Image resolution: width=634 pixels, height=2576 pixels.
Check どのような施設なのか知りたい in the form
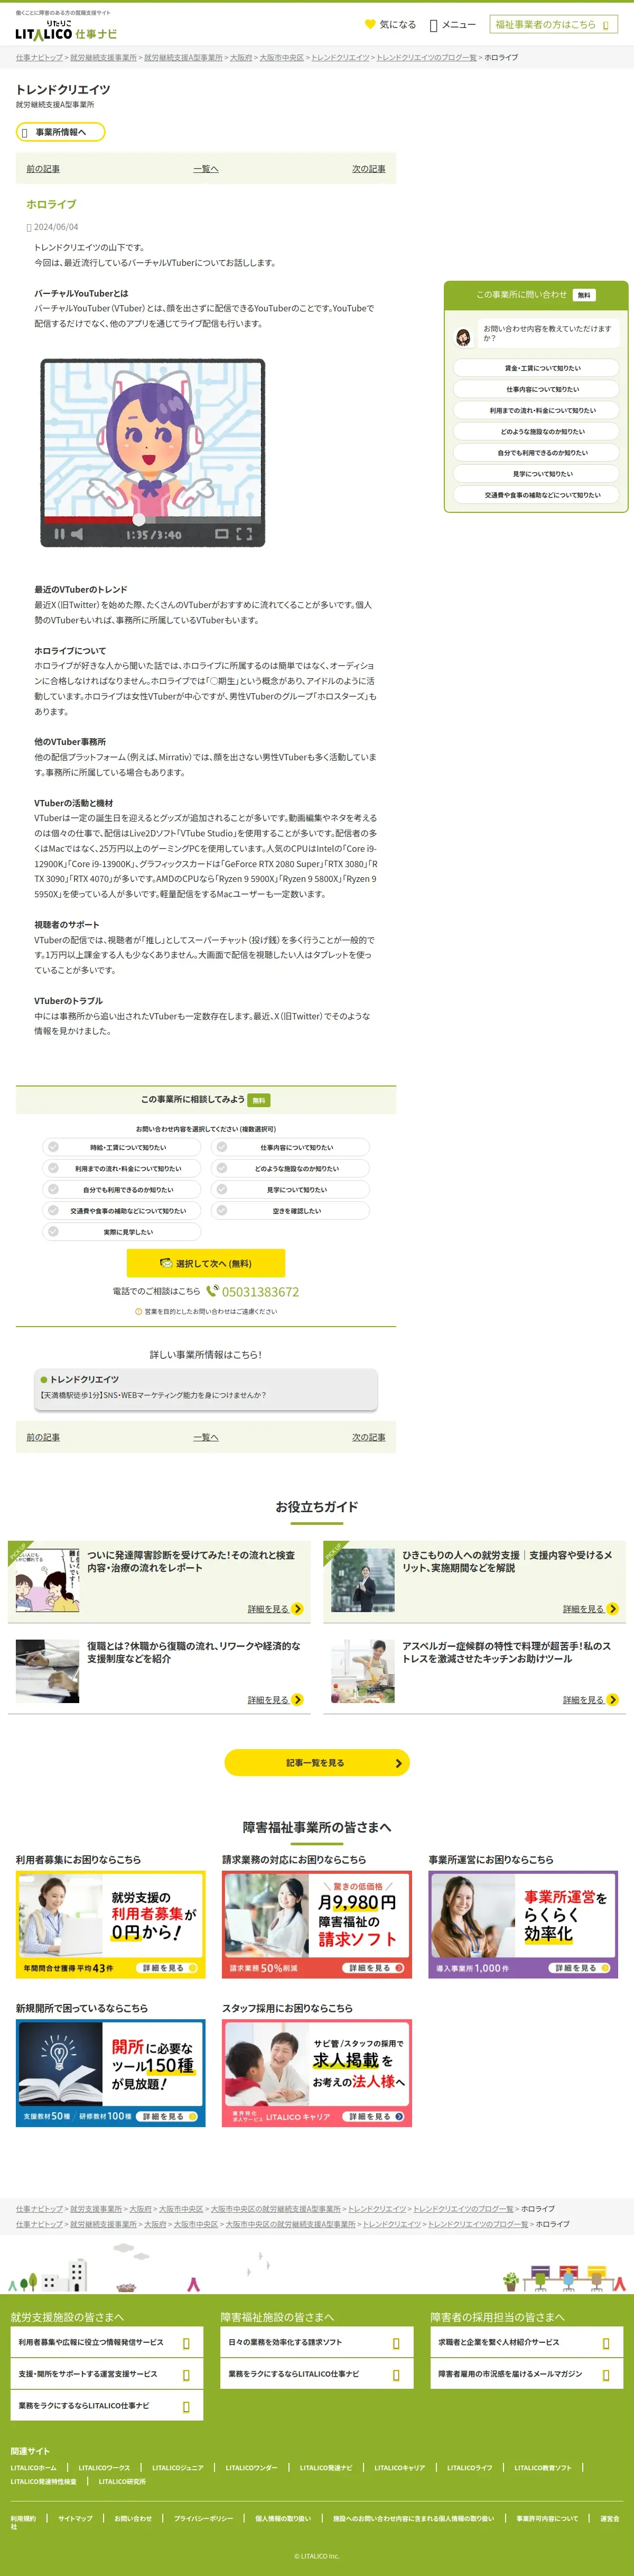[290, 1168]
